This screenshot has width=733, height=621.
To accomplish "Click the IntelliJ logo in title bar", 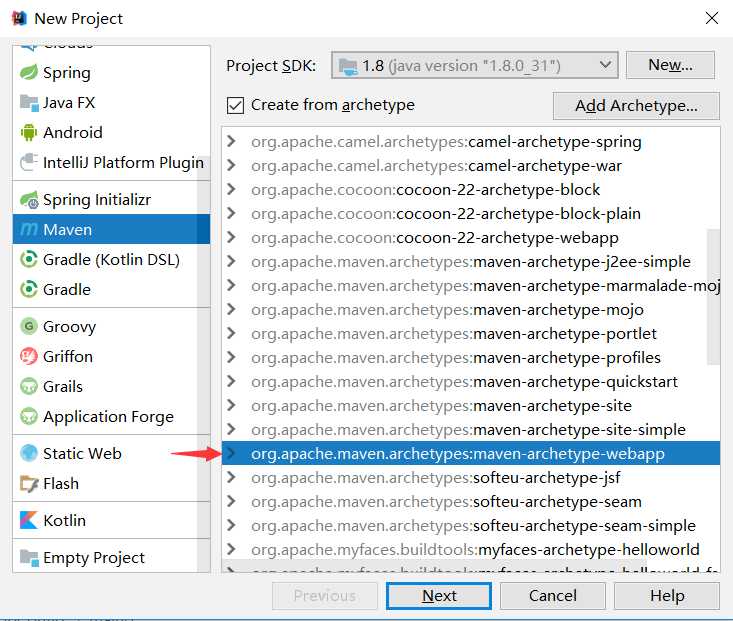I will tap(19, 18).
